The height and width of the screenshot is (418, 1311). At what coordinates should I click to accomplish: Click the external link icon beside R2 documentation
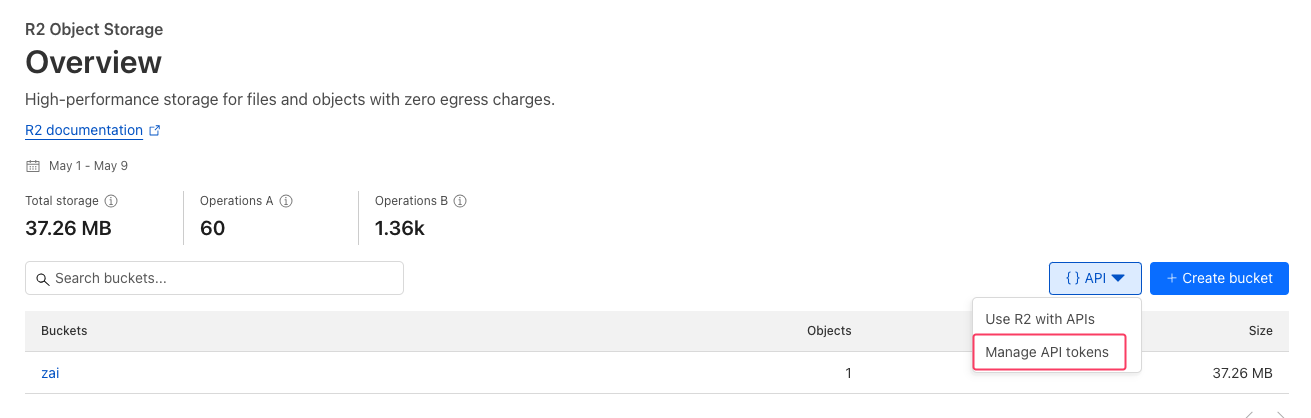(155, 131)
